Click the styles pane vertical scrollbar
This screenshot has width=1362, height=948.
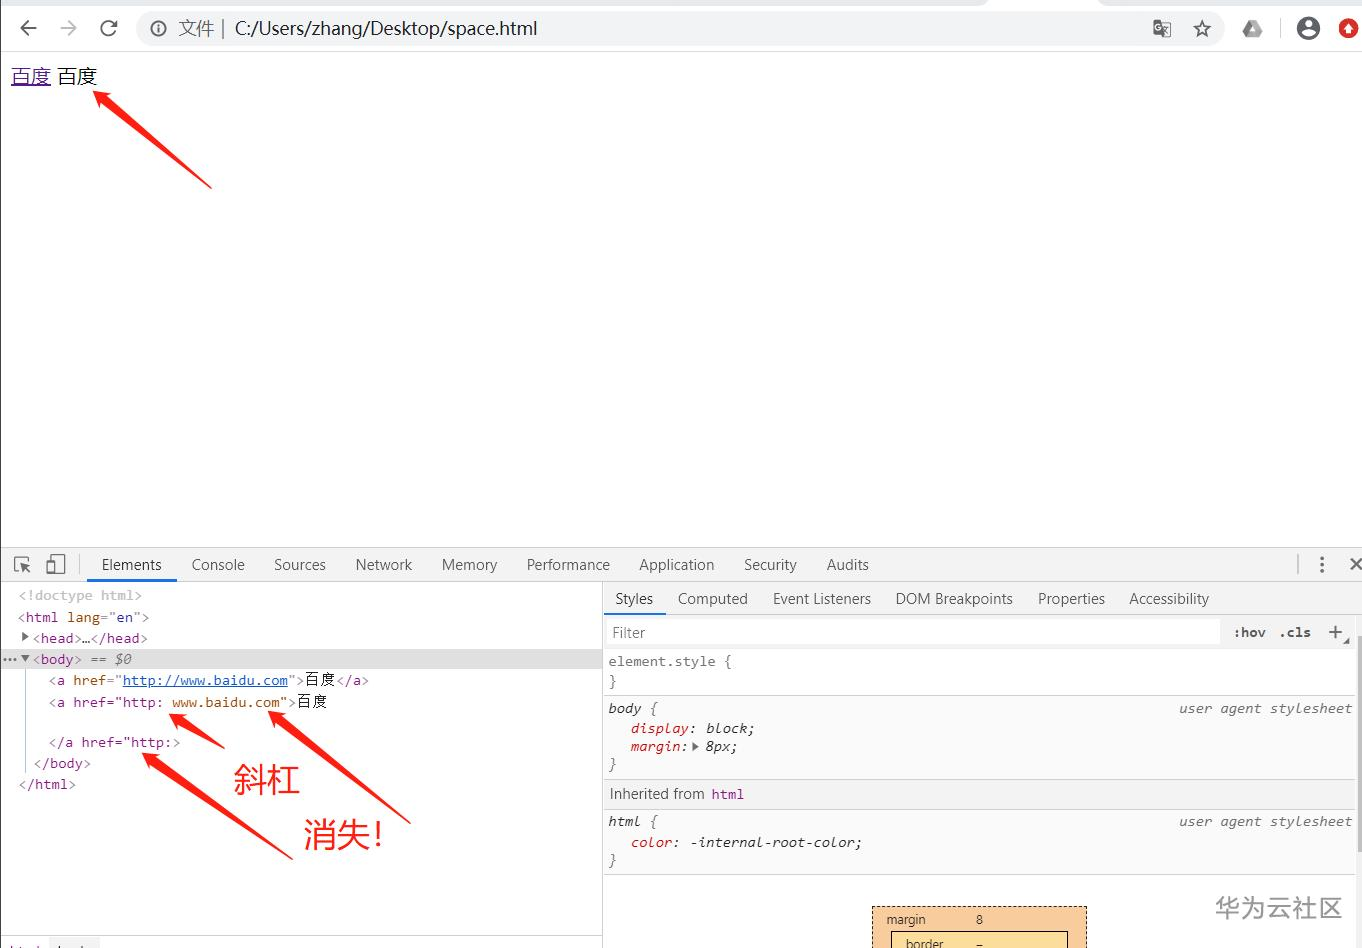click(1357, 745)
